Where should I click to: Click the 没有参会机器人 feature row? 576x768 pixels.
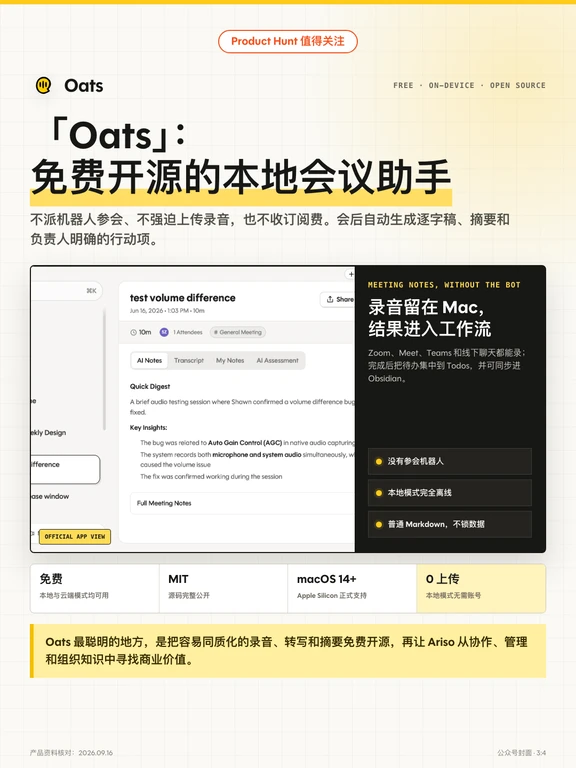[x=450, y=461]
